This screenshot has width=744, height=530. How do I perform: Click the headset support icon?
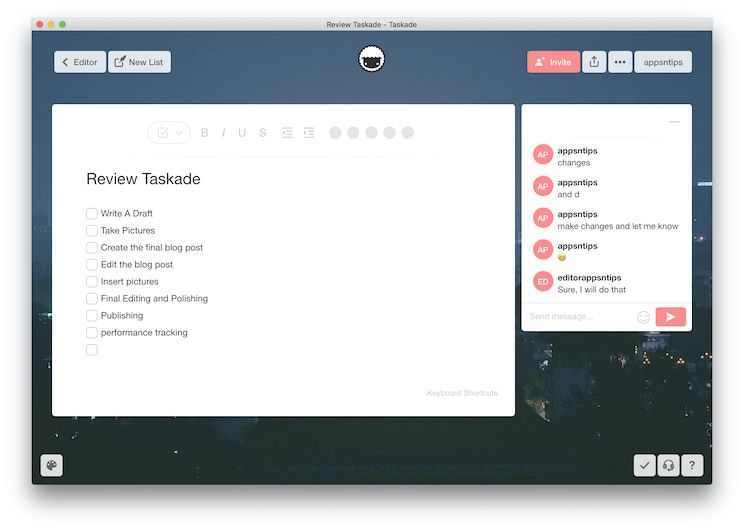(x=668, y=465)
